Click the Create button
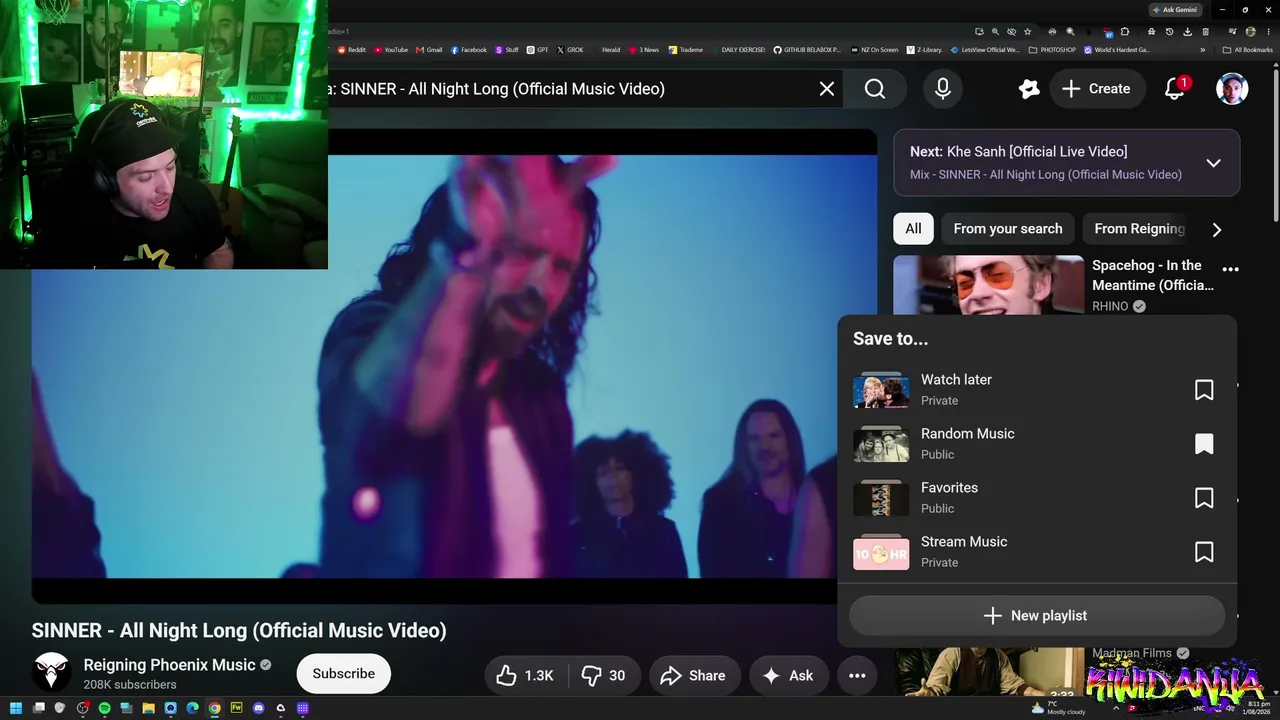1280x720 pixels. coord(1096,89)
